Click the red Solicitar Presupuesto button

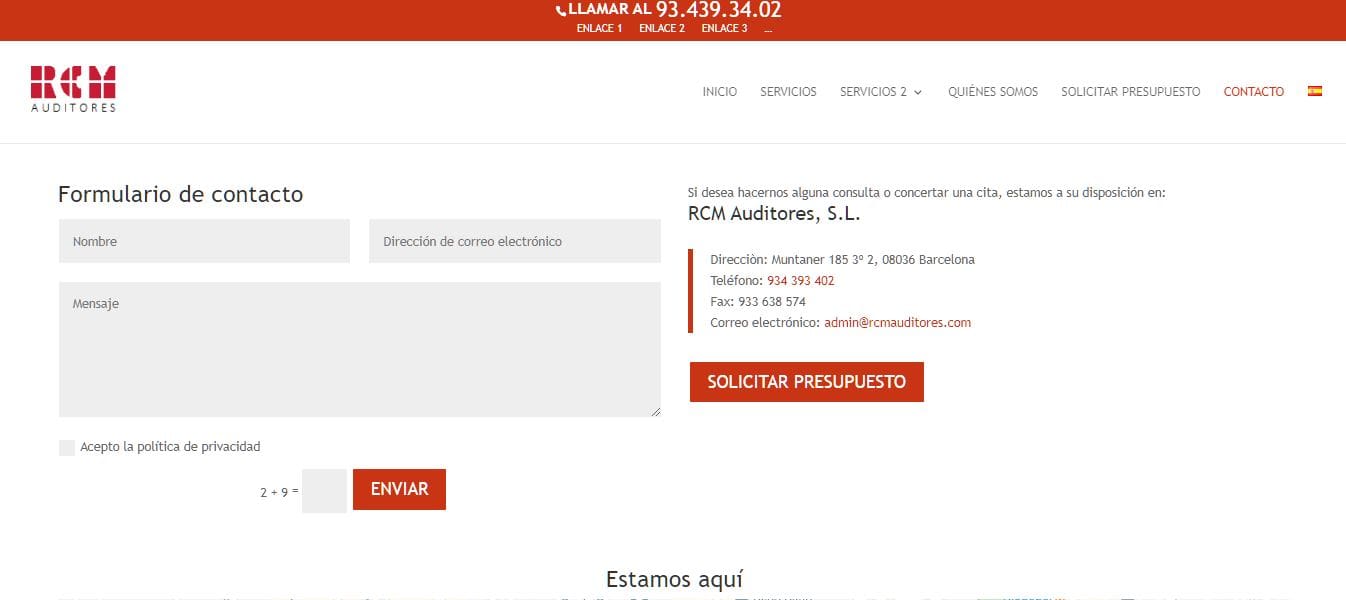coord(806,382)
